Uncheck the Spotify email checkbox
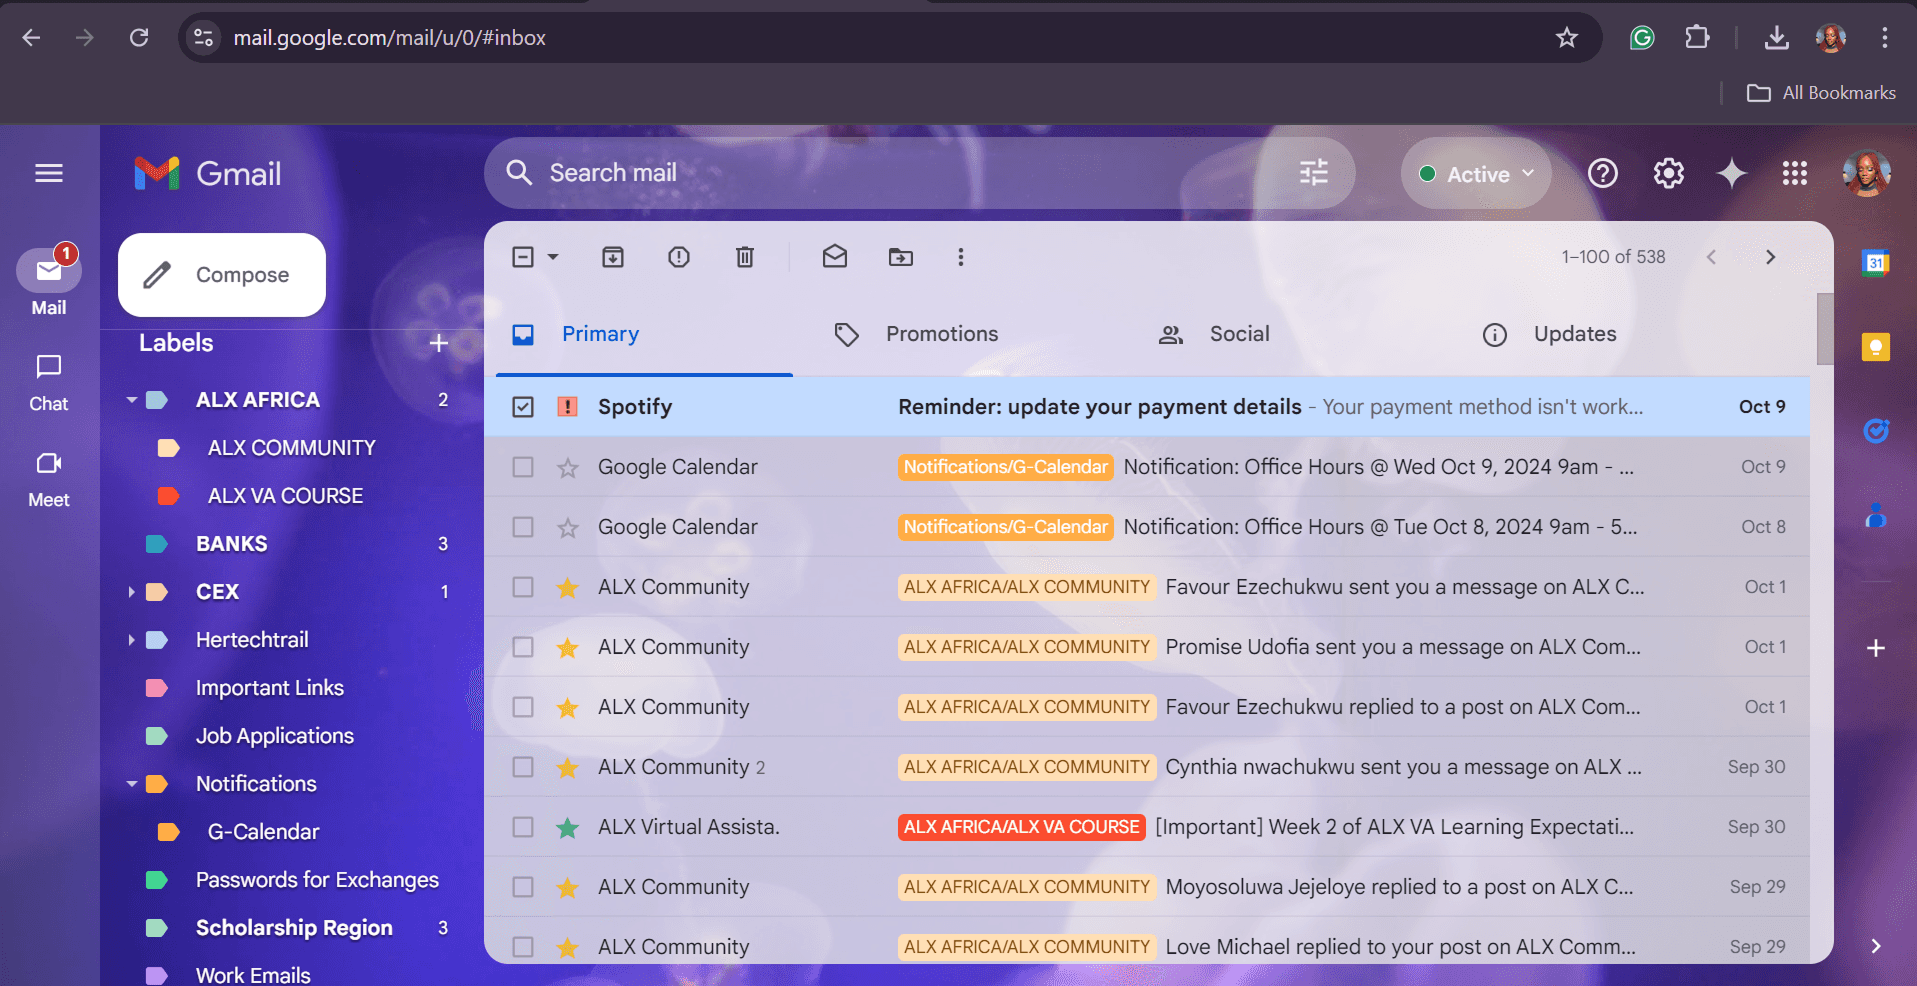 coord(523,407)
